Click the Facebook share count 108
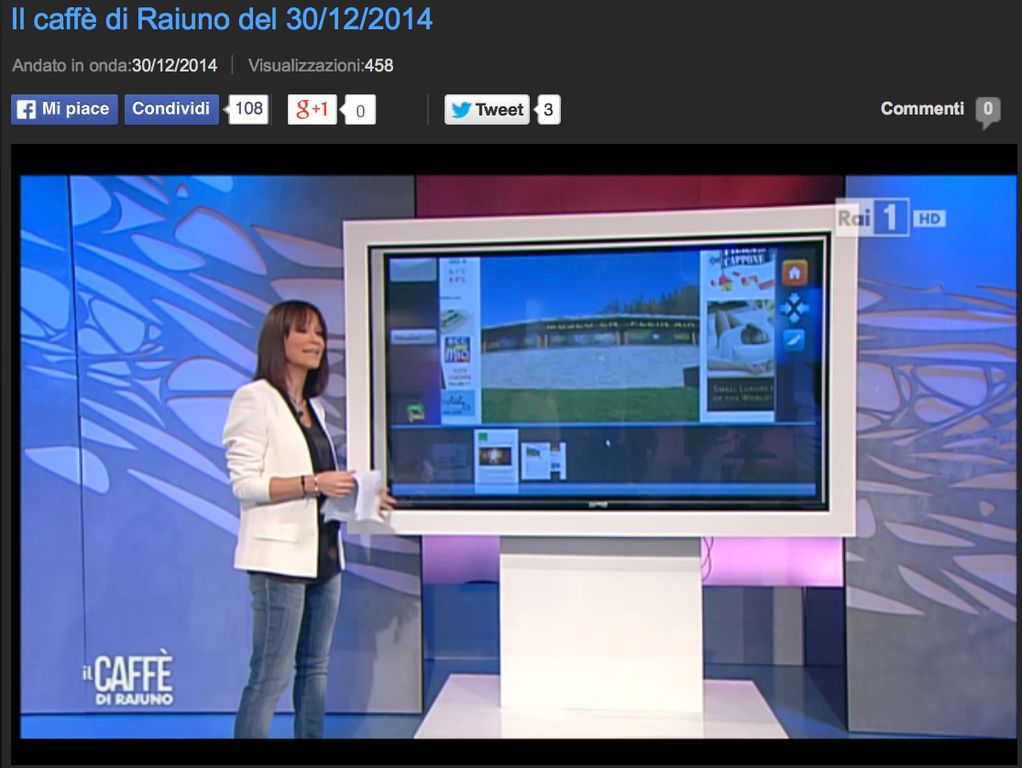Screen dimensions: 1022x768 click(249, 109)
